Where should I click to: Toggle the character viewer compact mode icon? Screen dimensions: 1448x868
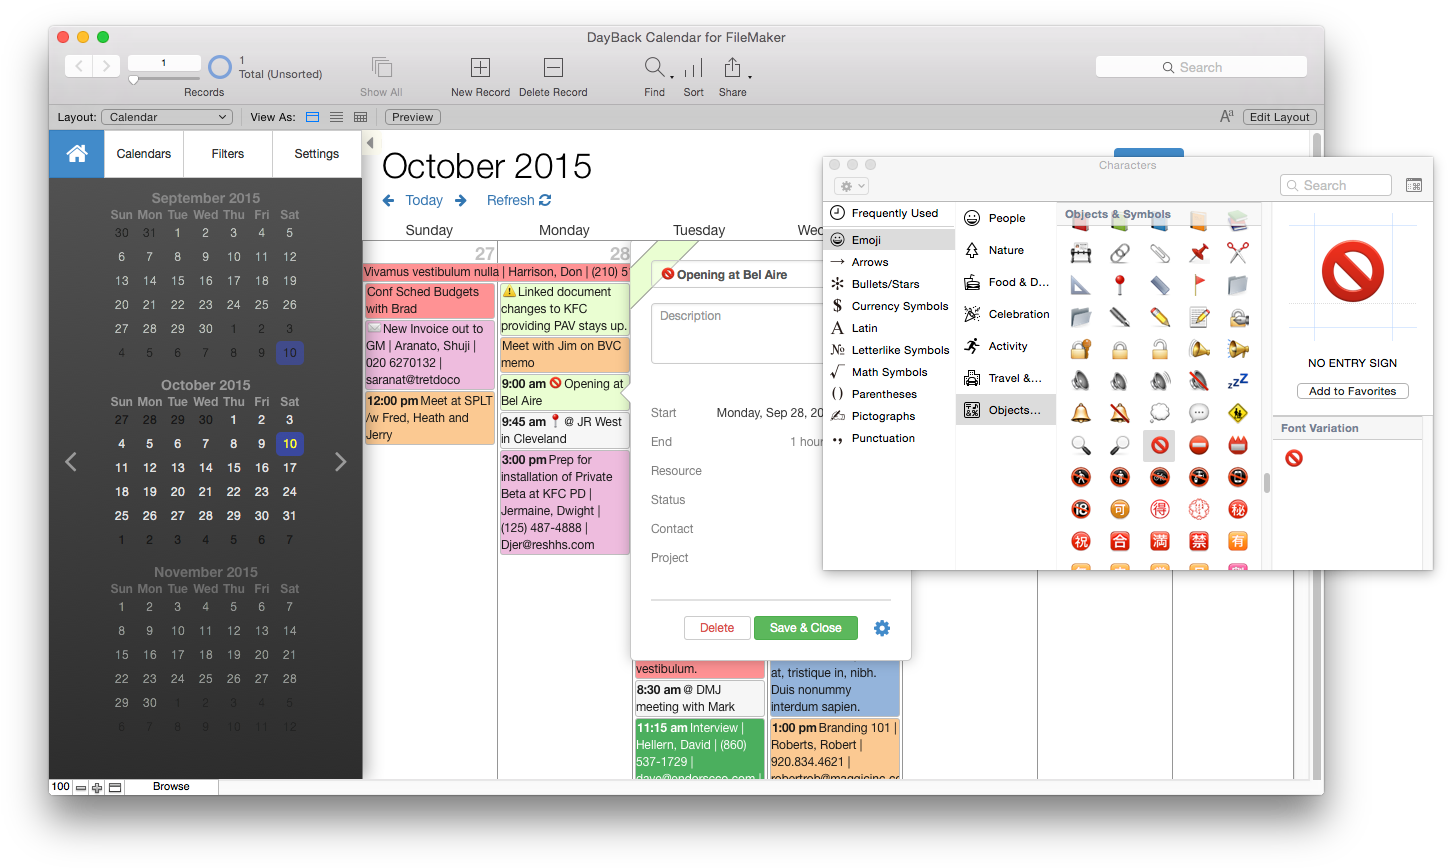pyautogui.click(x=1414, y=185)
